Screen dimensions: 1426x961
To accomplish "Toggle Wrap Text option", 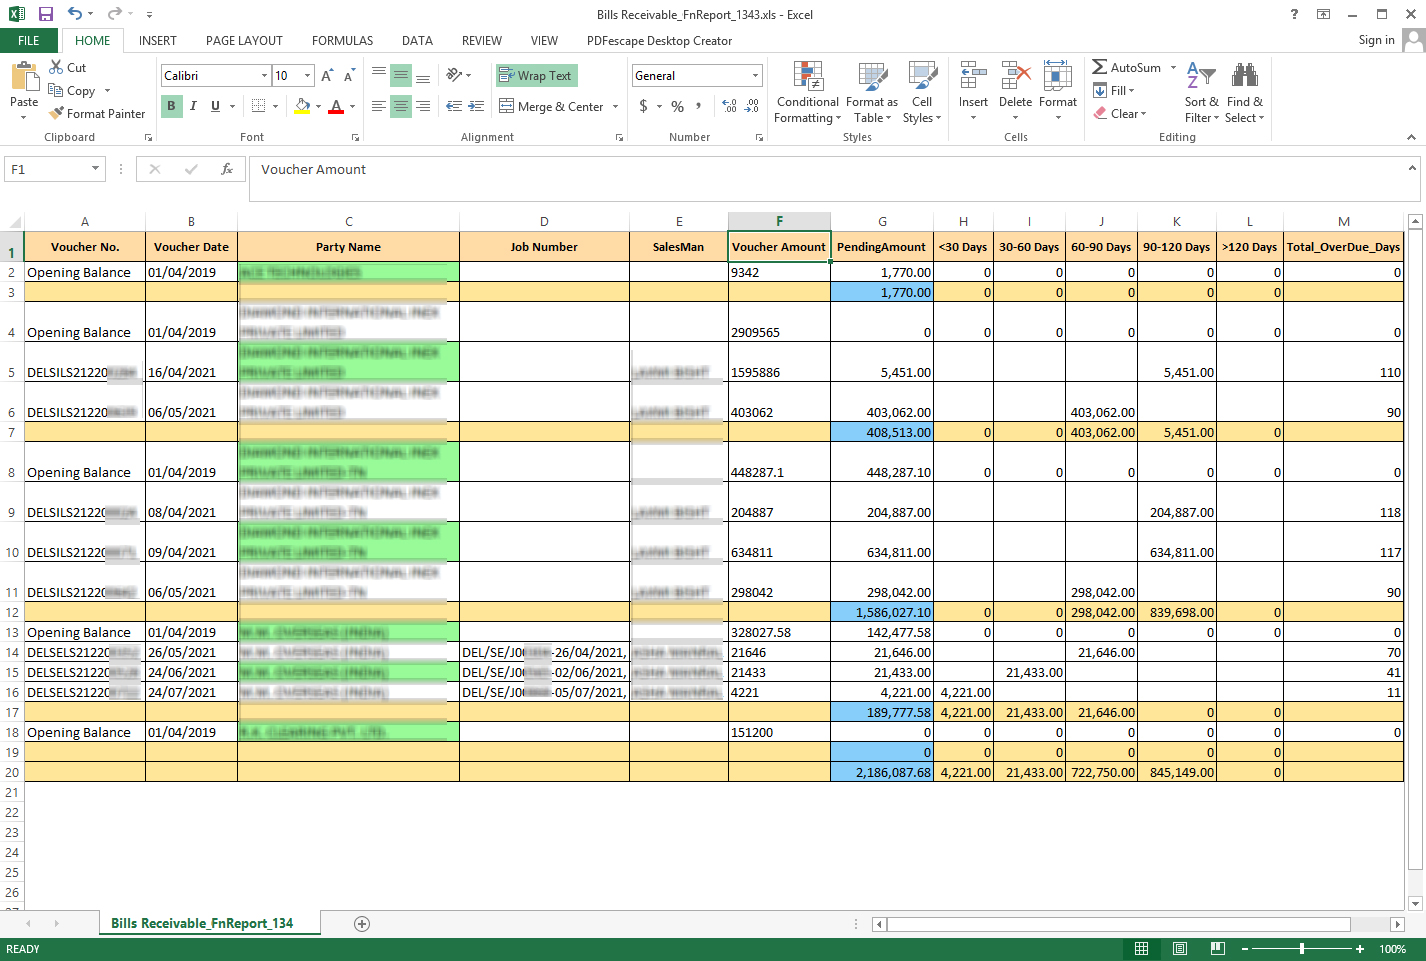I will click(536, 76).
